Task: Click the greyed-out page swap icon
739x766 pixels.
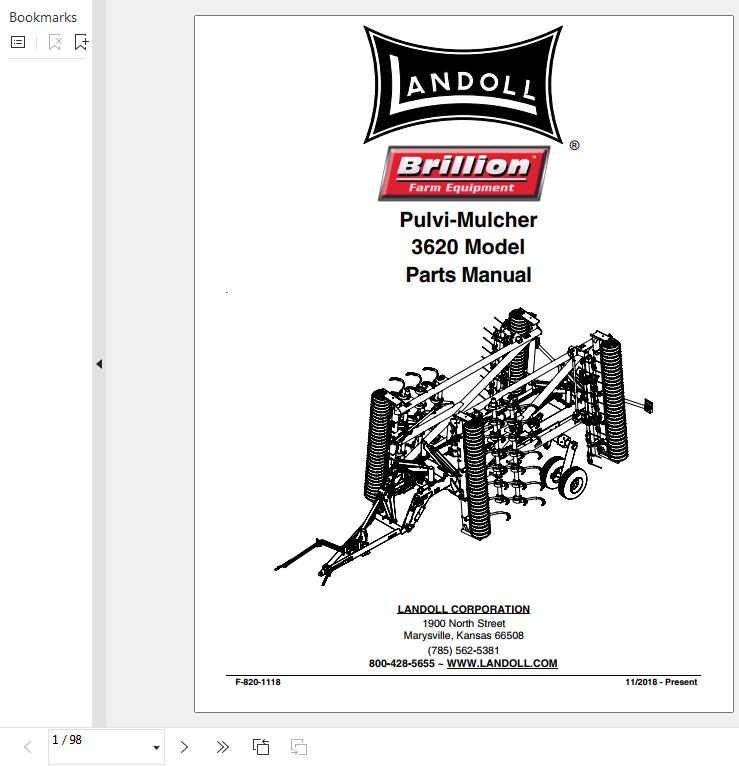Action: coord(299,747)
